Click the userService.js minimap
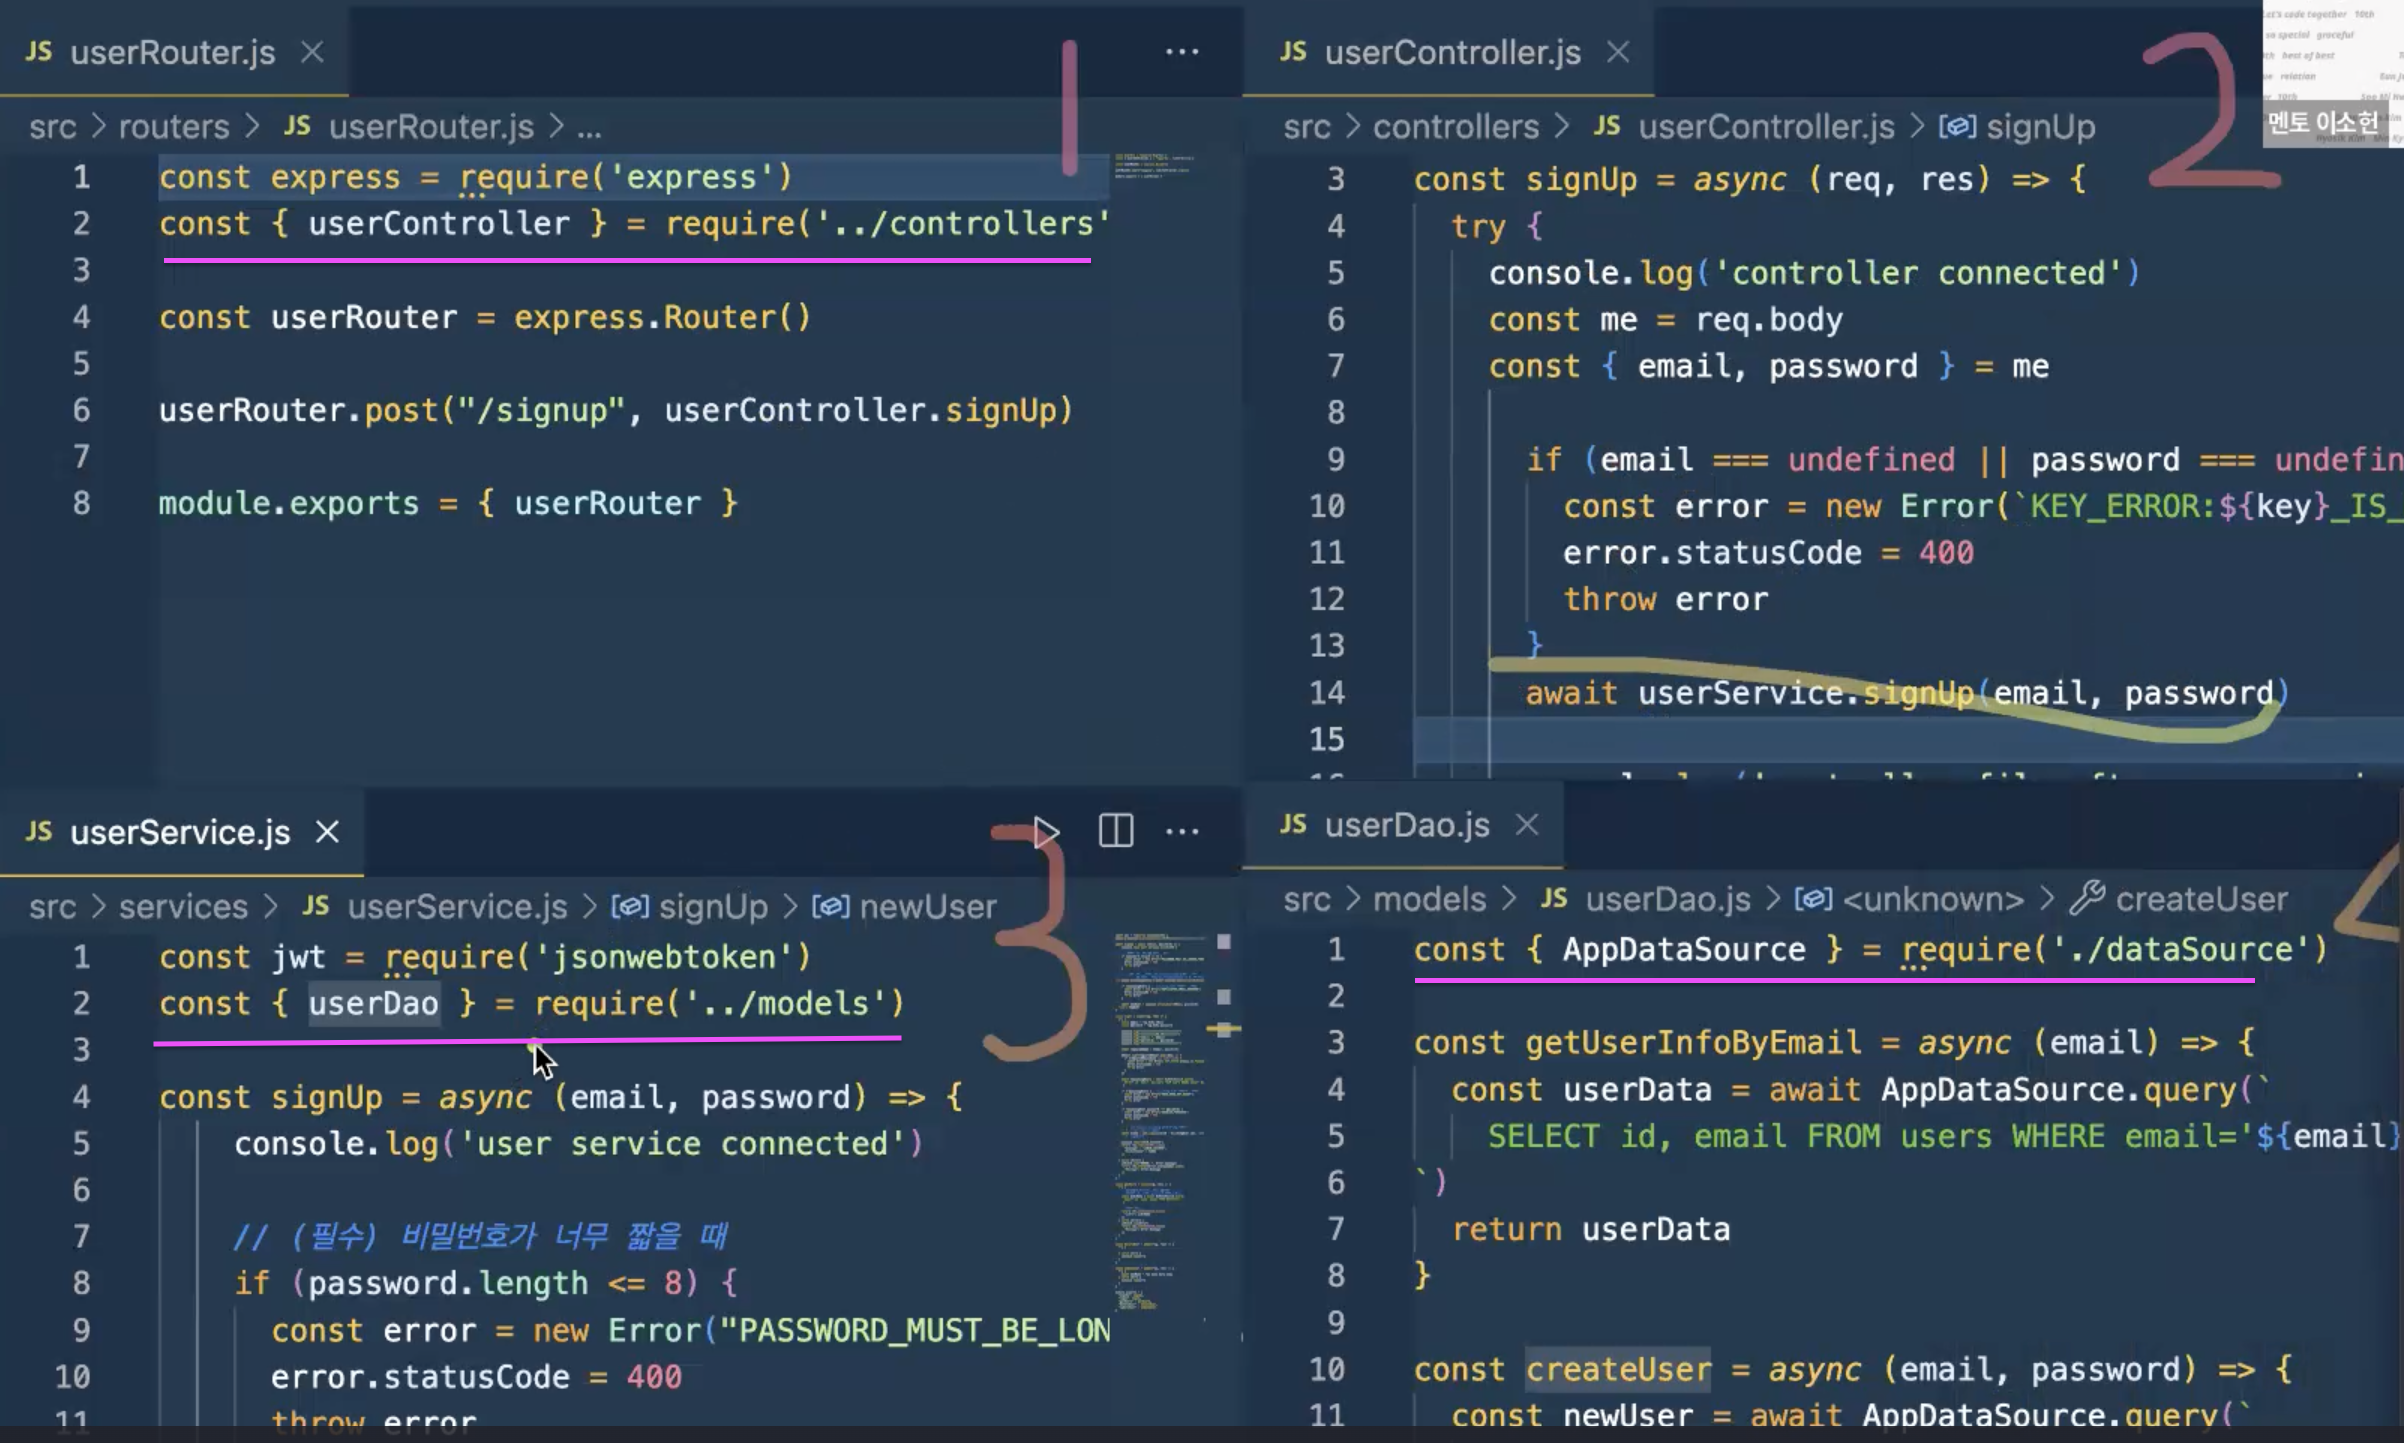This screenshot has height=1443, width=2404. pos(1160,1120)
